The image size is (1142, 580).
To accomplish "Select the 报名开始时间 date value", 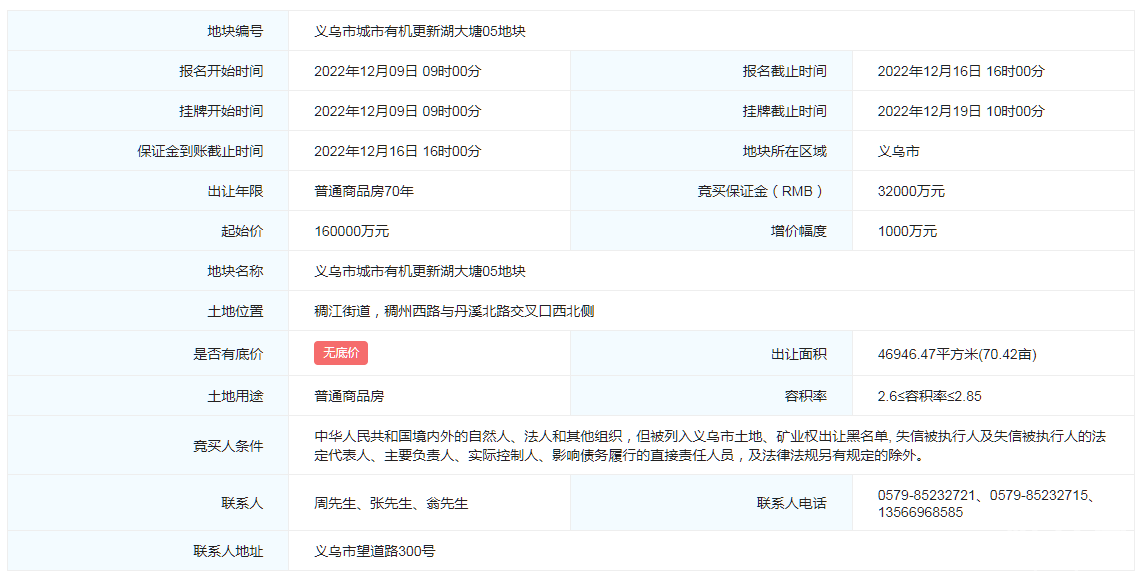I will click(x=397, y=71).
